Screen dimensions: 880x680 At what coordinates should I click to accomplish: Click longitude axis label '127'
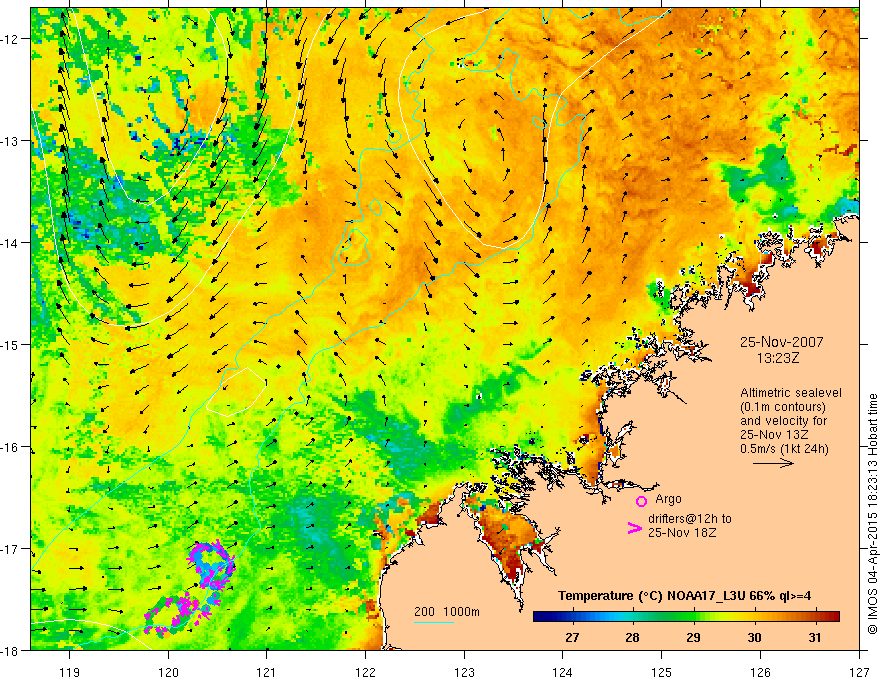pos(859,672)
